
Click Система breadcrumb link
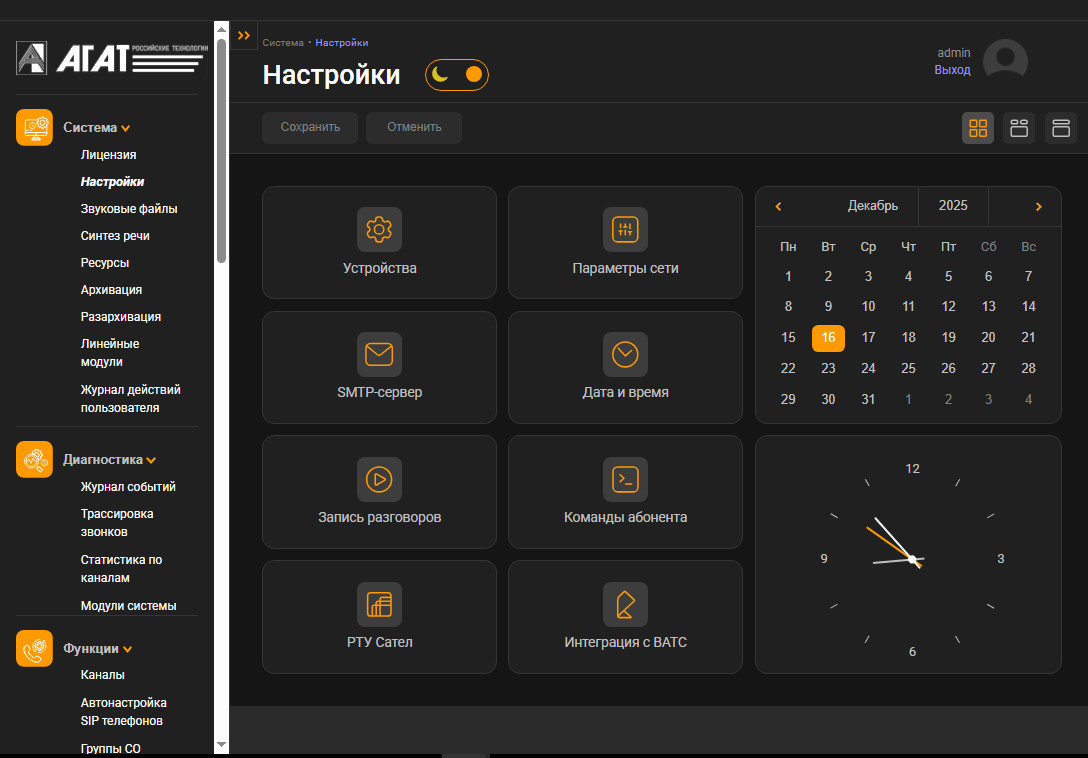pyautogui.click(x=283, y=43)
